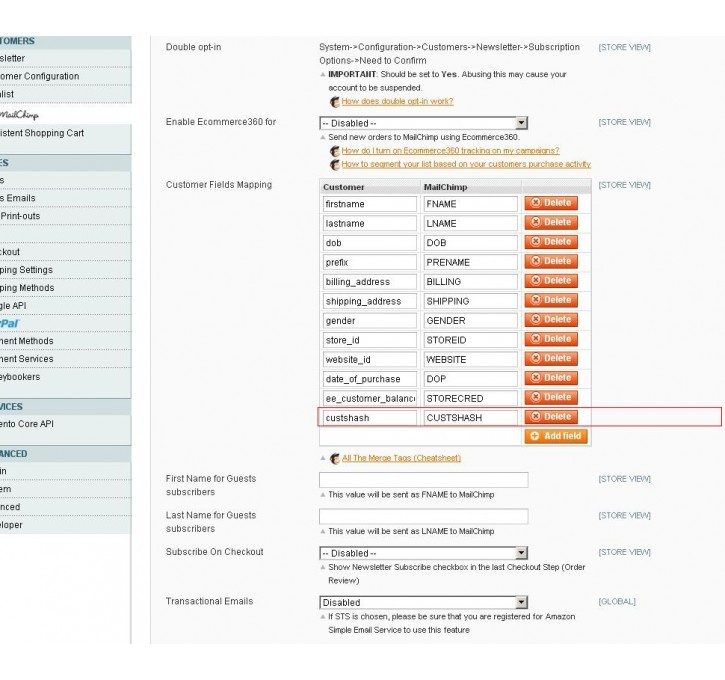Image resolution: width=725 pixels, height=680 pixels.
Task: Click the FNAME MailChimp field
Action: (470, 204)
